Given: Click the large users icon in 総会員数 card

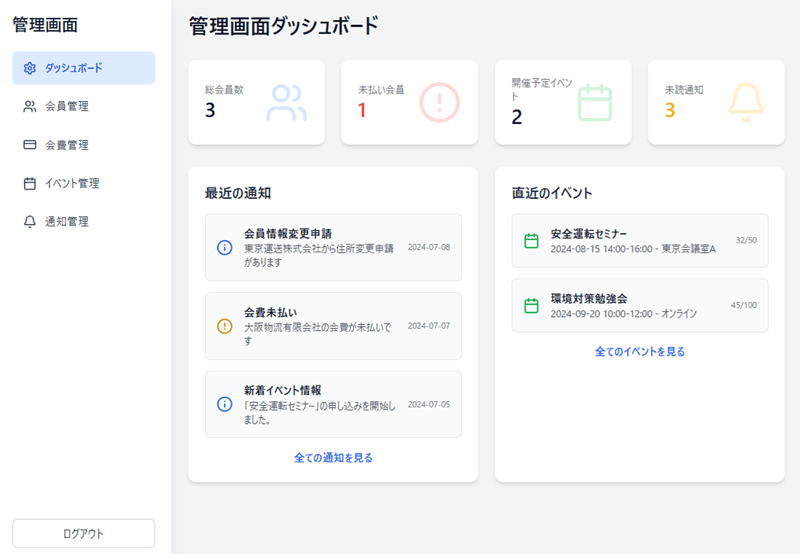Looking at the screenshot, I should [x=286, y=103].
